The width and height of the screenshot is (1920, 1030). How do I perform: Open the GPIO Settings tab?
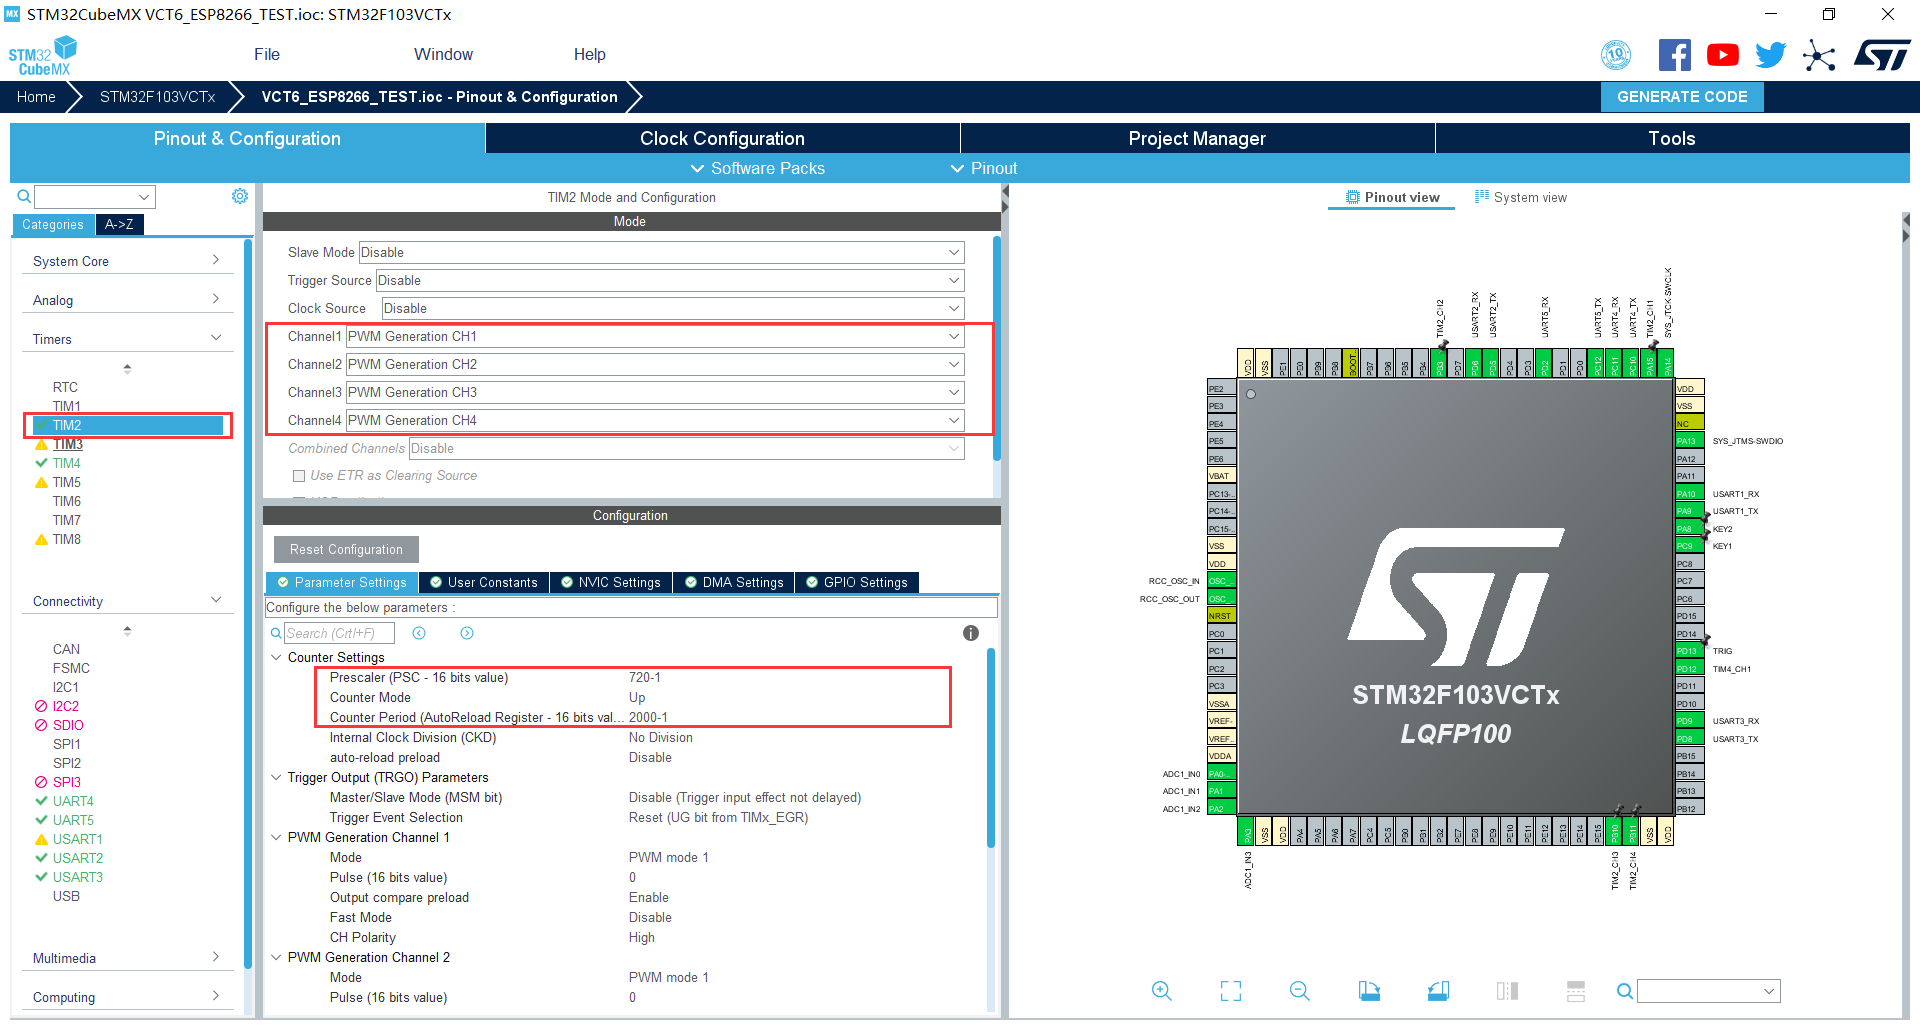[857, 582]
